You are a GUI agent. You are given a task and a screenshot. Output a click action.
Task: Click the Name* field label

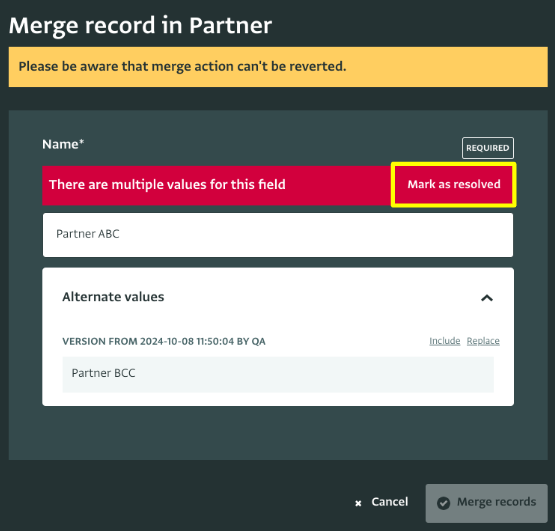pos(63,144)
